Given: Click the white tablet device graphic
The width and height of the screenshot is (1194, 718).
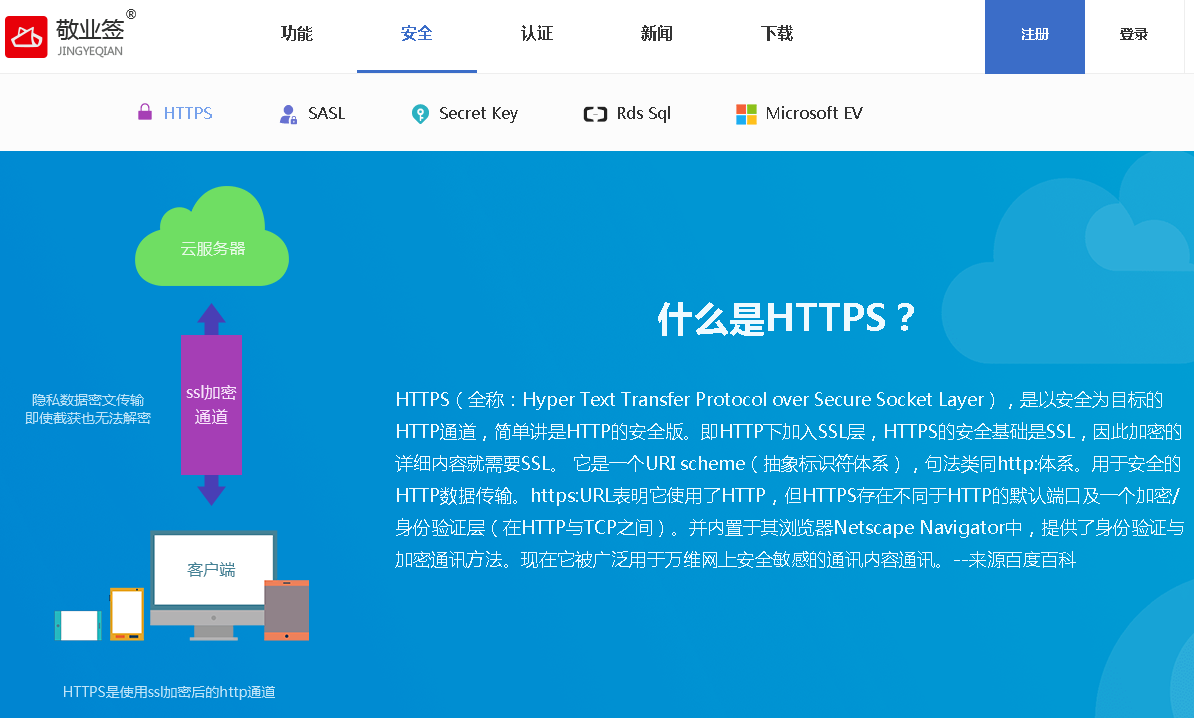Looking at the screenshot, I should coord(78,625).
